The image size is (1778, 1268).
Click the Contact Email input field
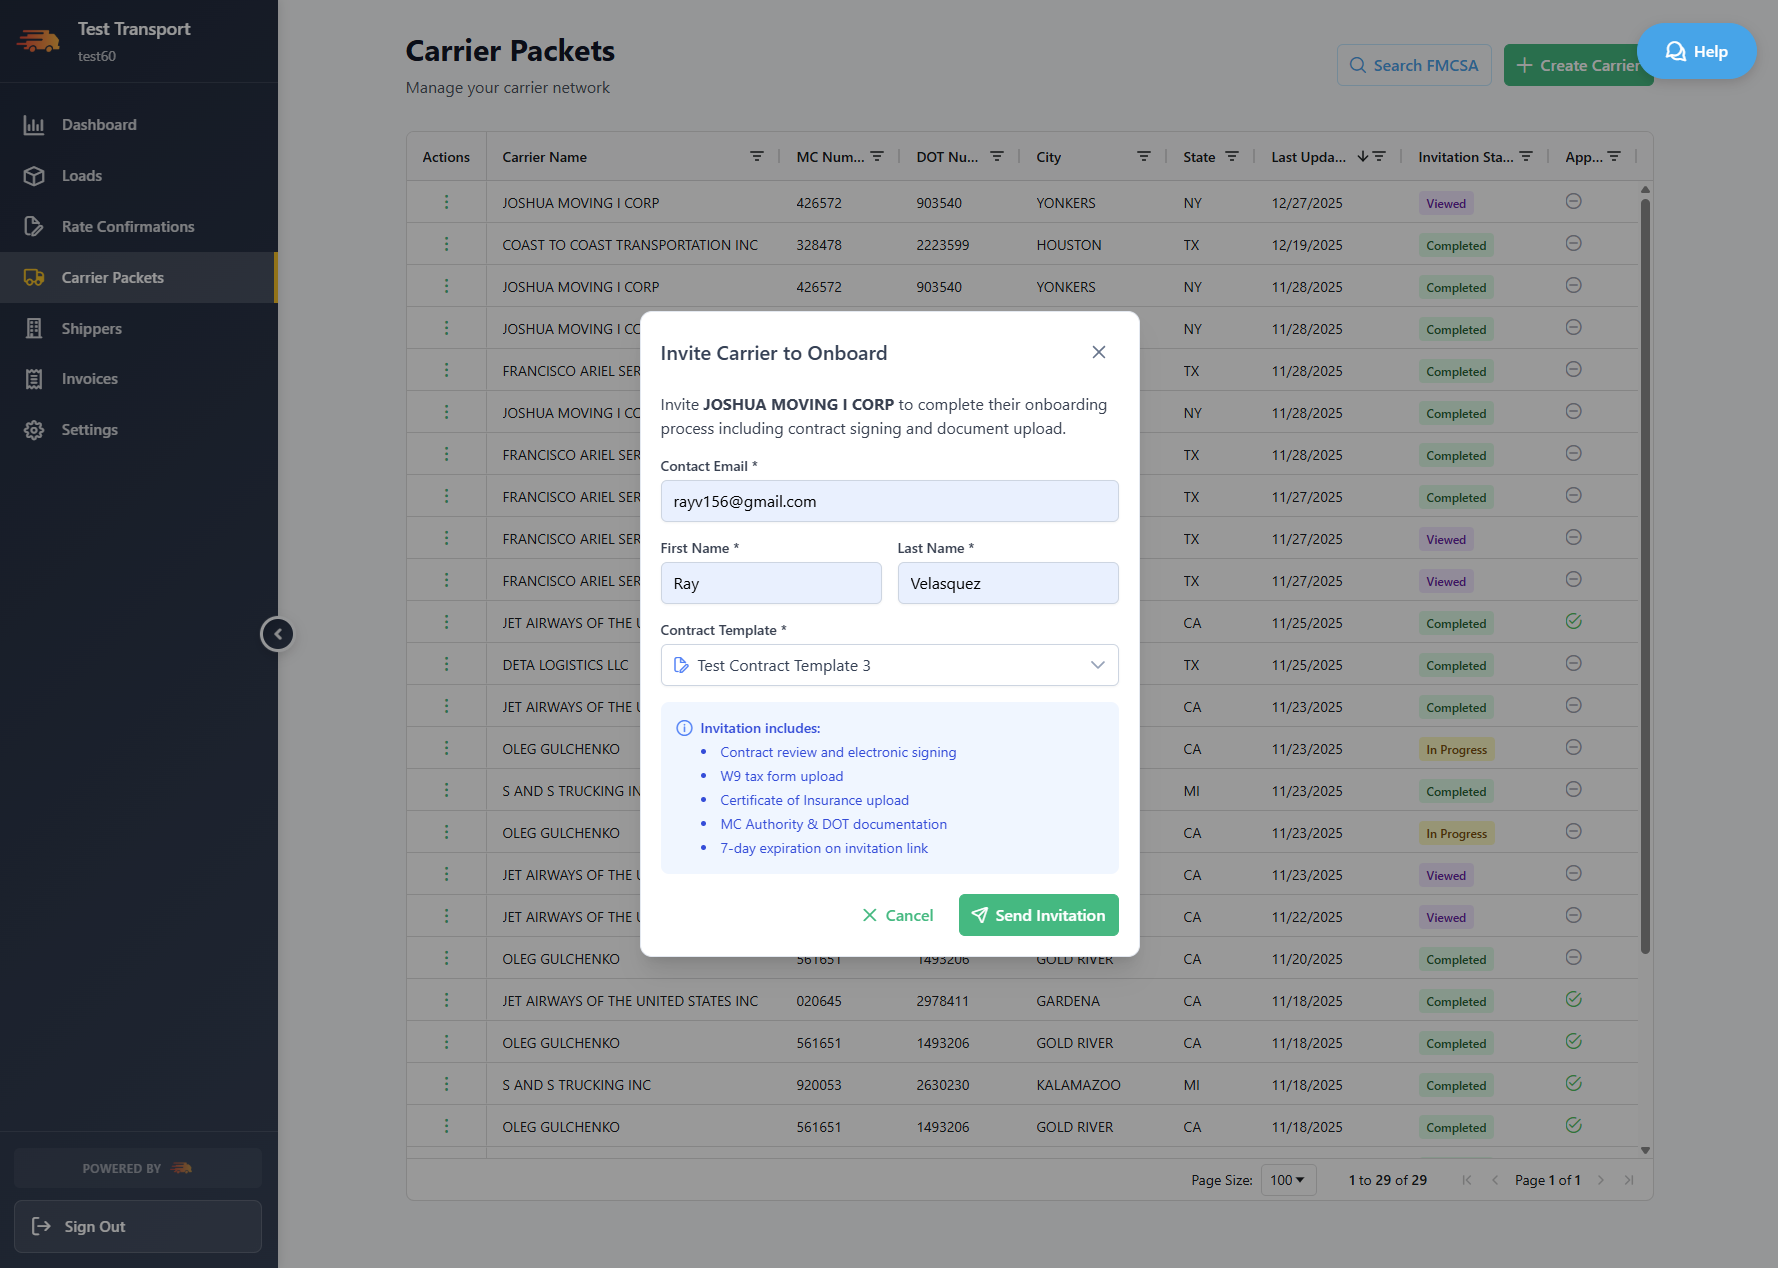[x=888, y=501]
